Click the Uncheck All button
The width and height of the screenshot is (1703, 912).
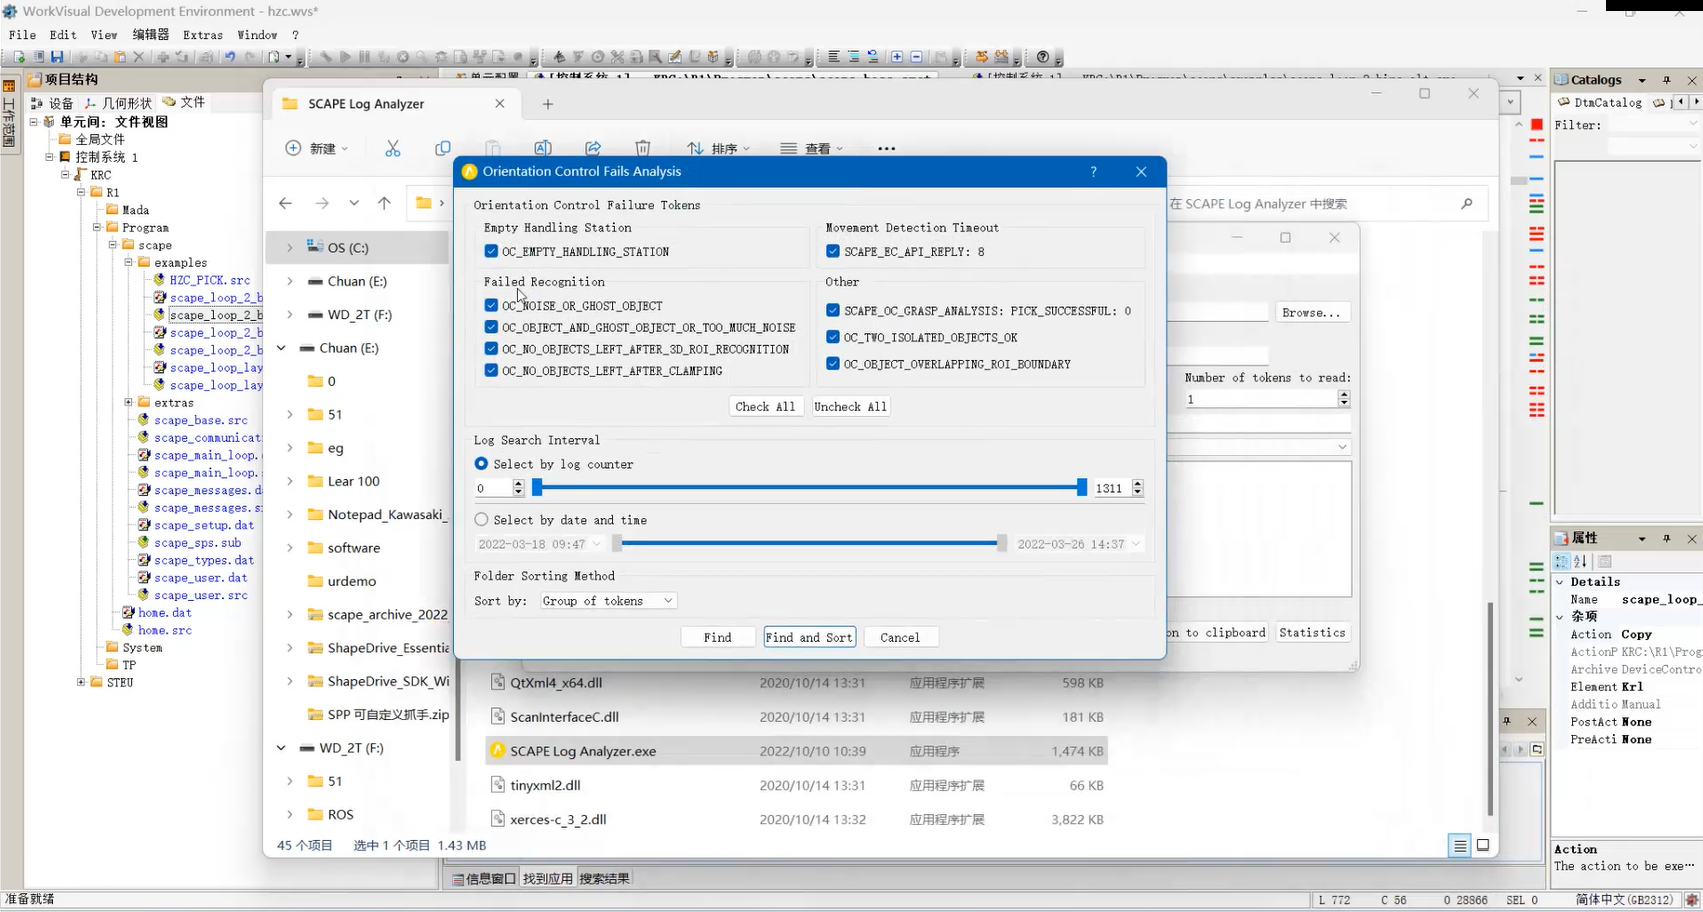click(850, 407)
